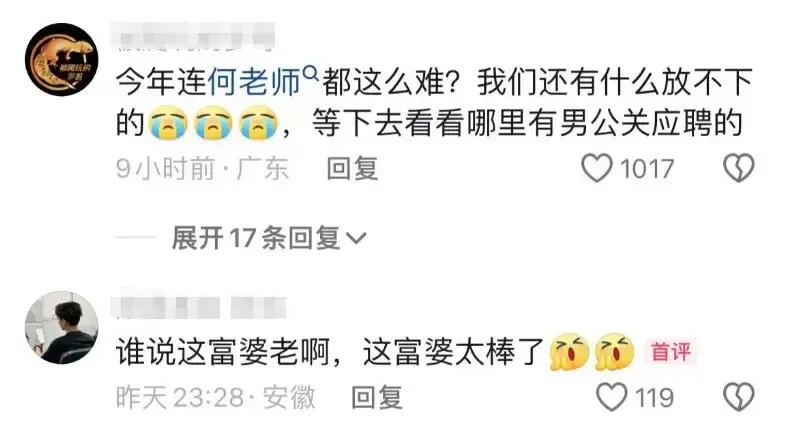Viewport: 787px width, 437px height.
Task: Tap the search magnifier after 何老师
Action: click(x=312, y=74)
